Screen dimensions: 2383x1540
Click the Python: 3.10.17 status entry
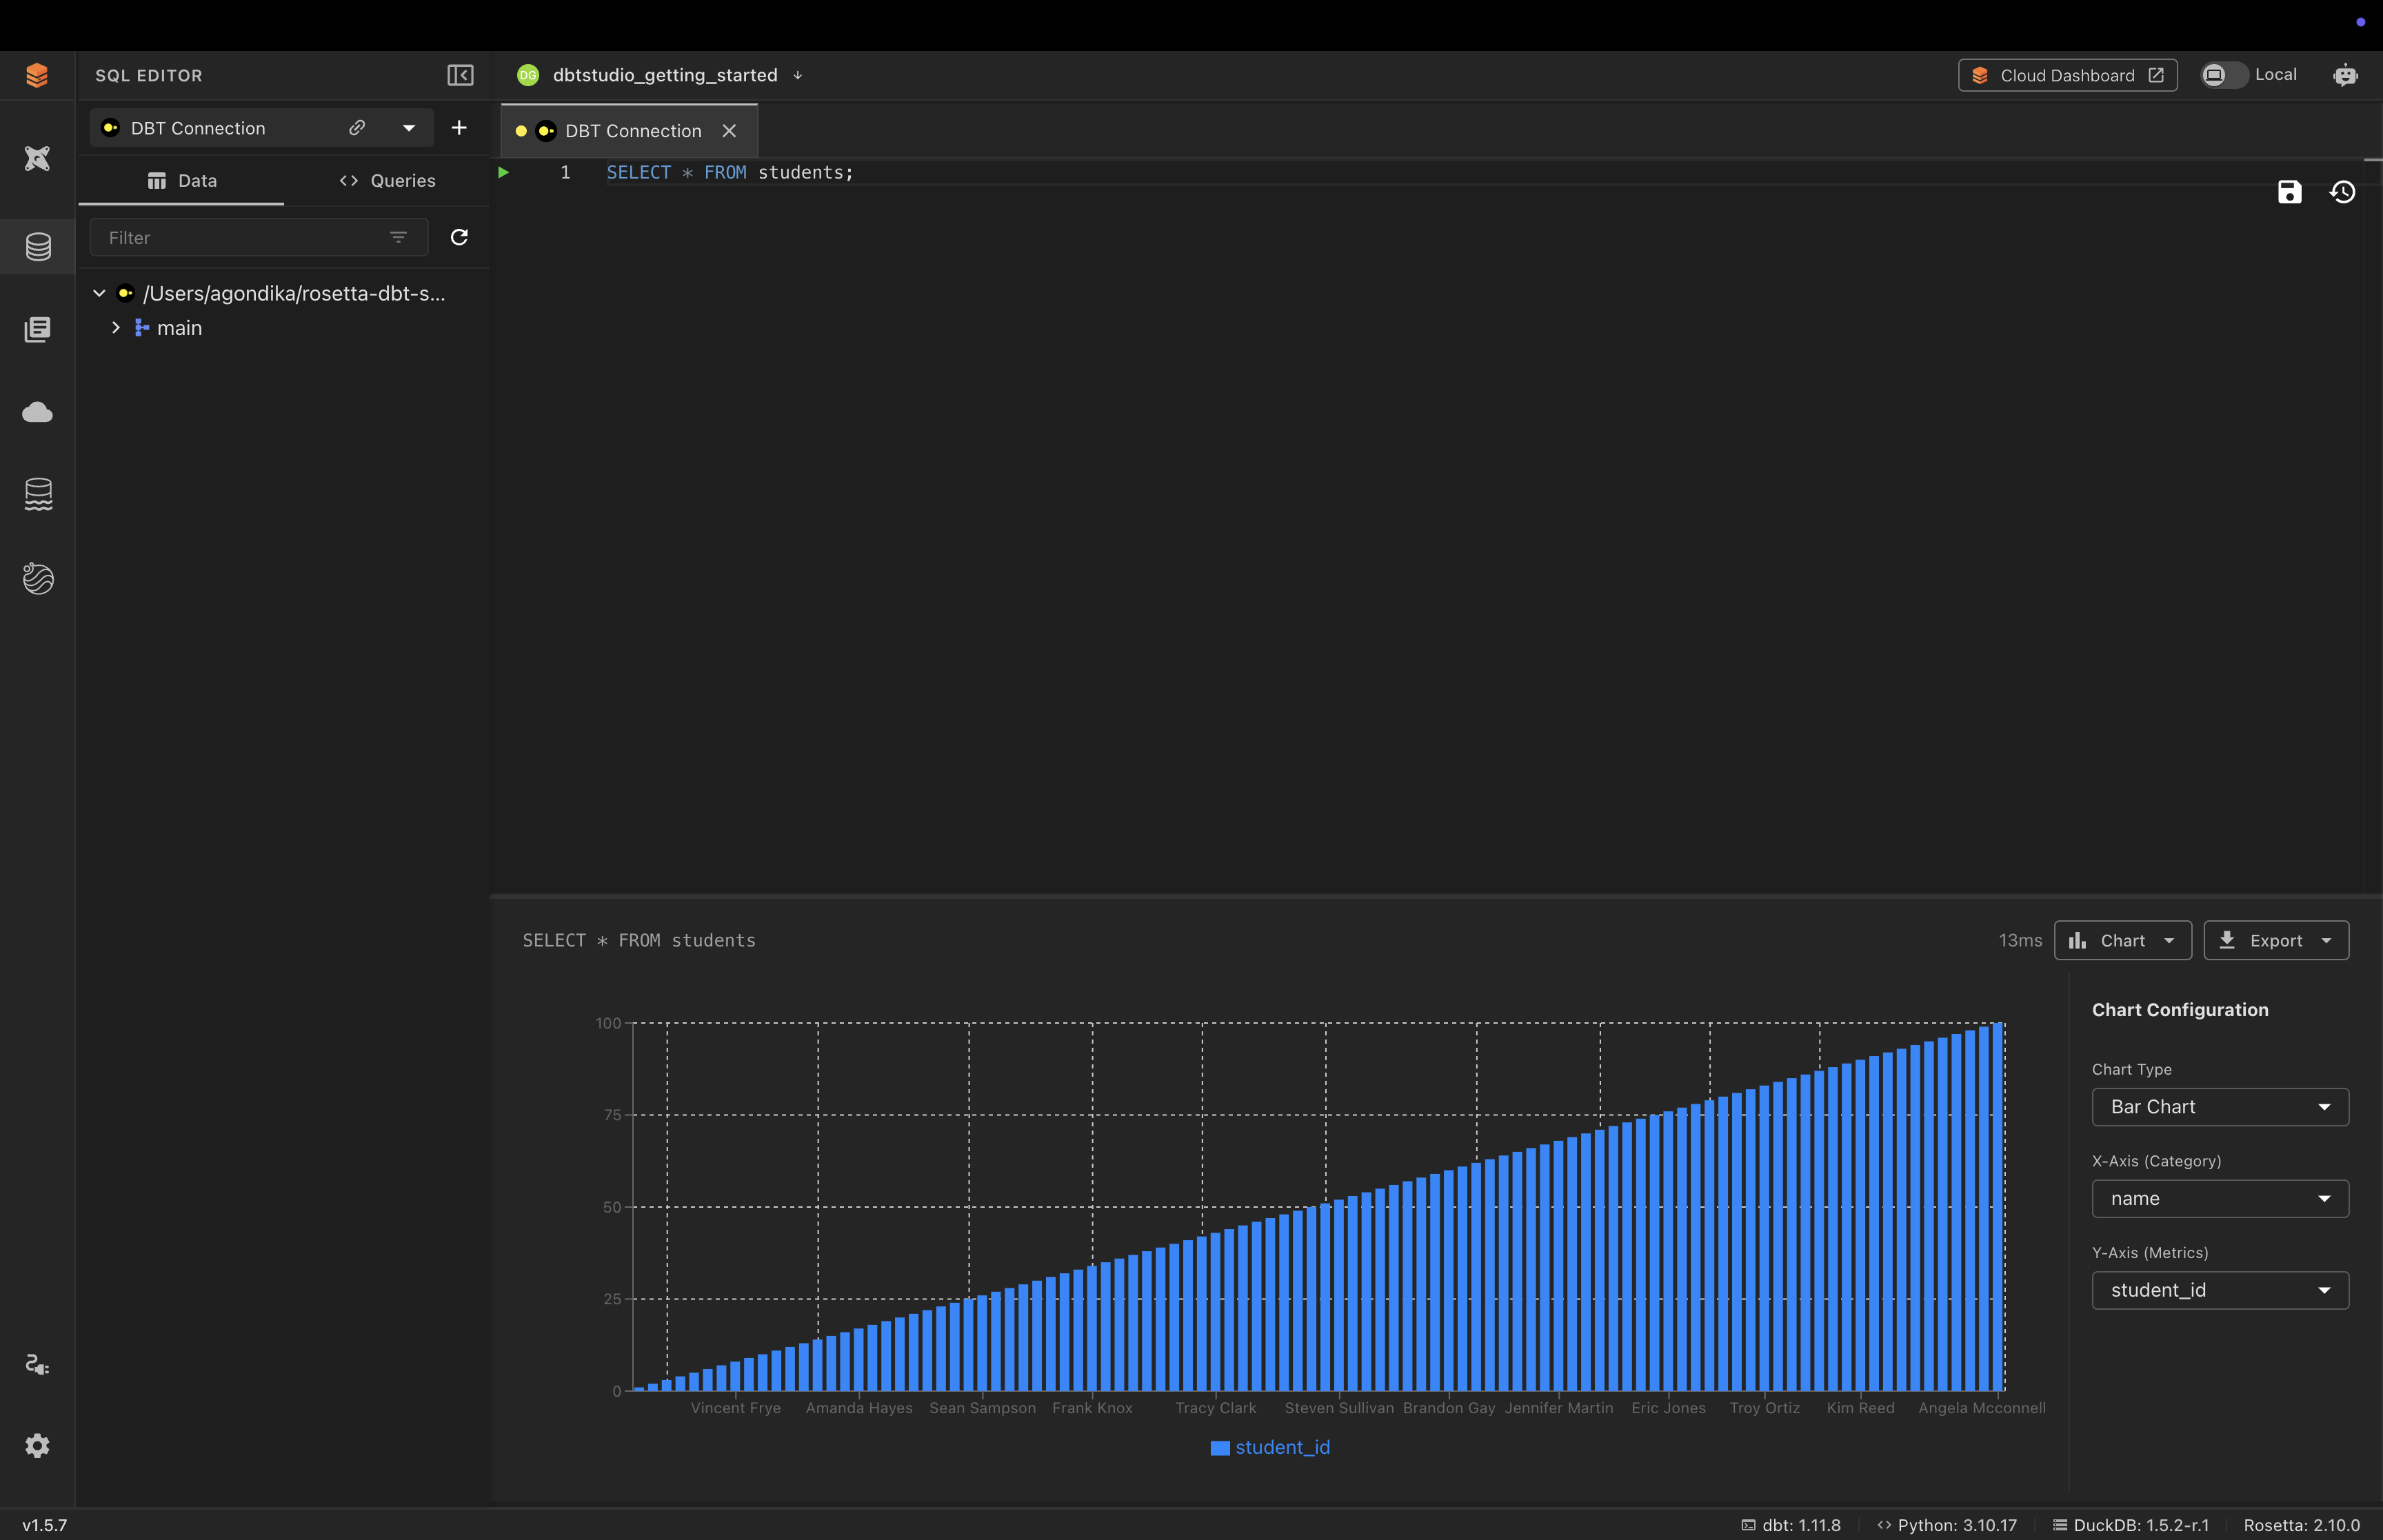point(1946,1524)
